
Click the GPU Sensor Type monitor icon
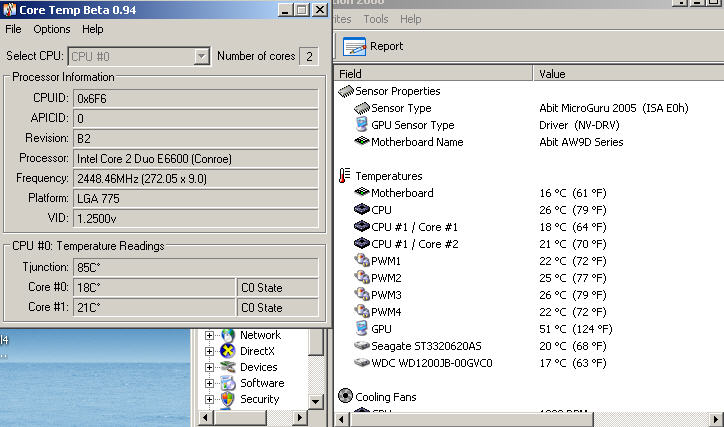pyautogui.click(x=362, y=125)
